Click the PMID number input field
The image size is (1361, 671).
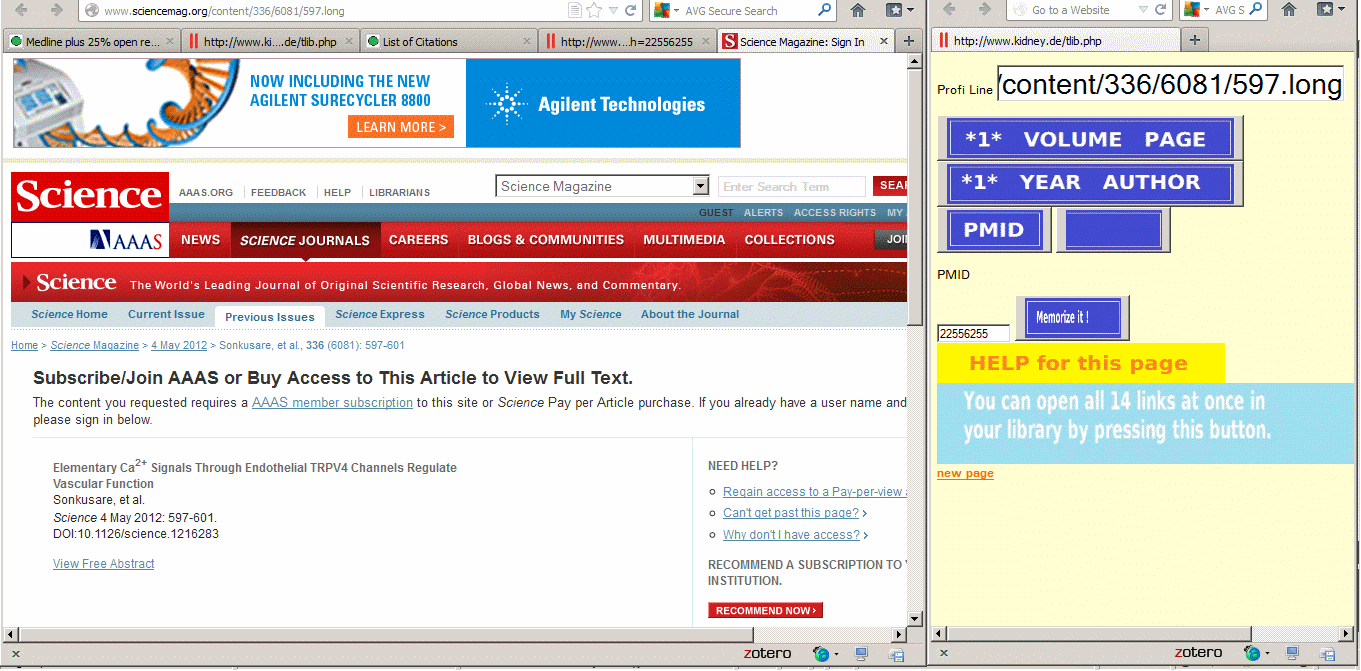point(973,334)
